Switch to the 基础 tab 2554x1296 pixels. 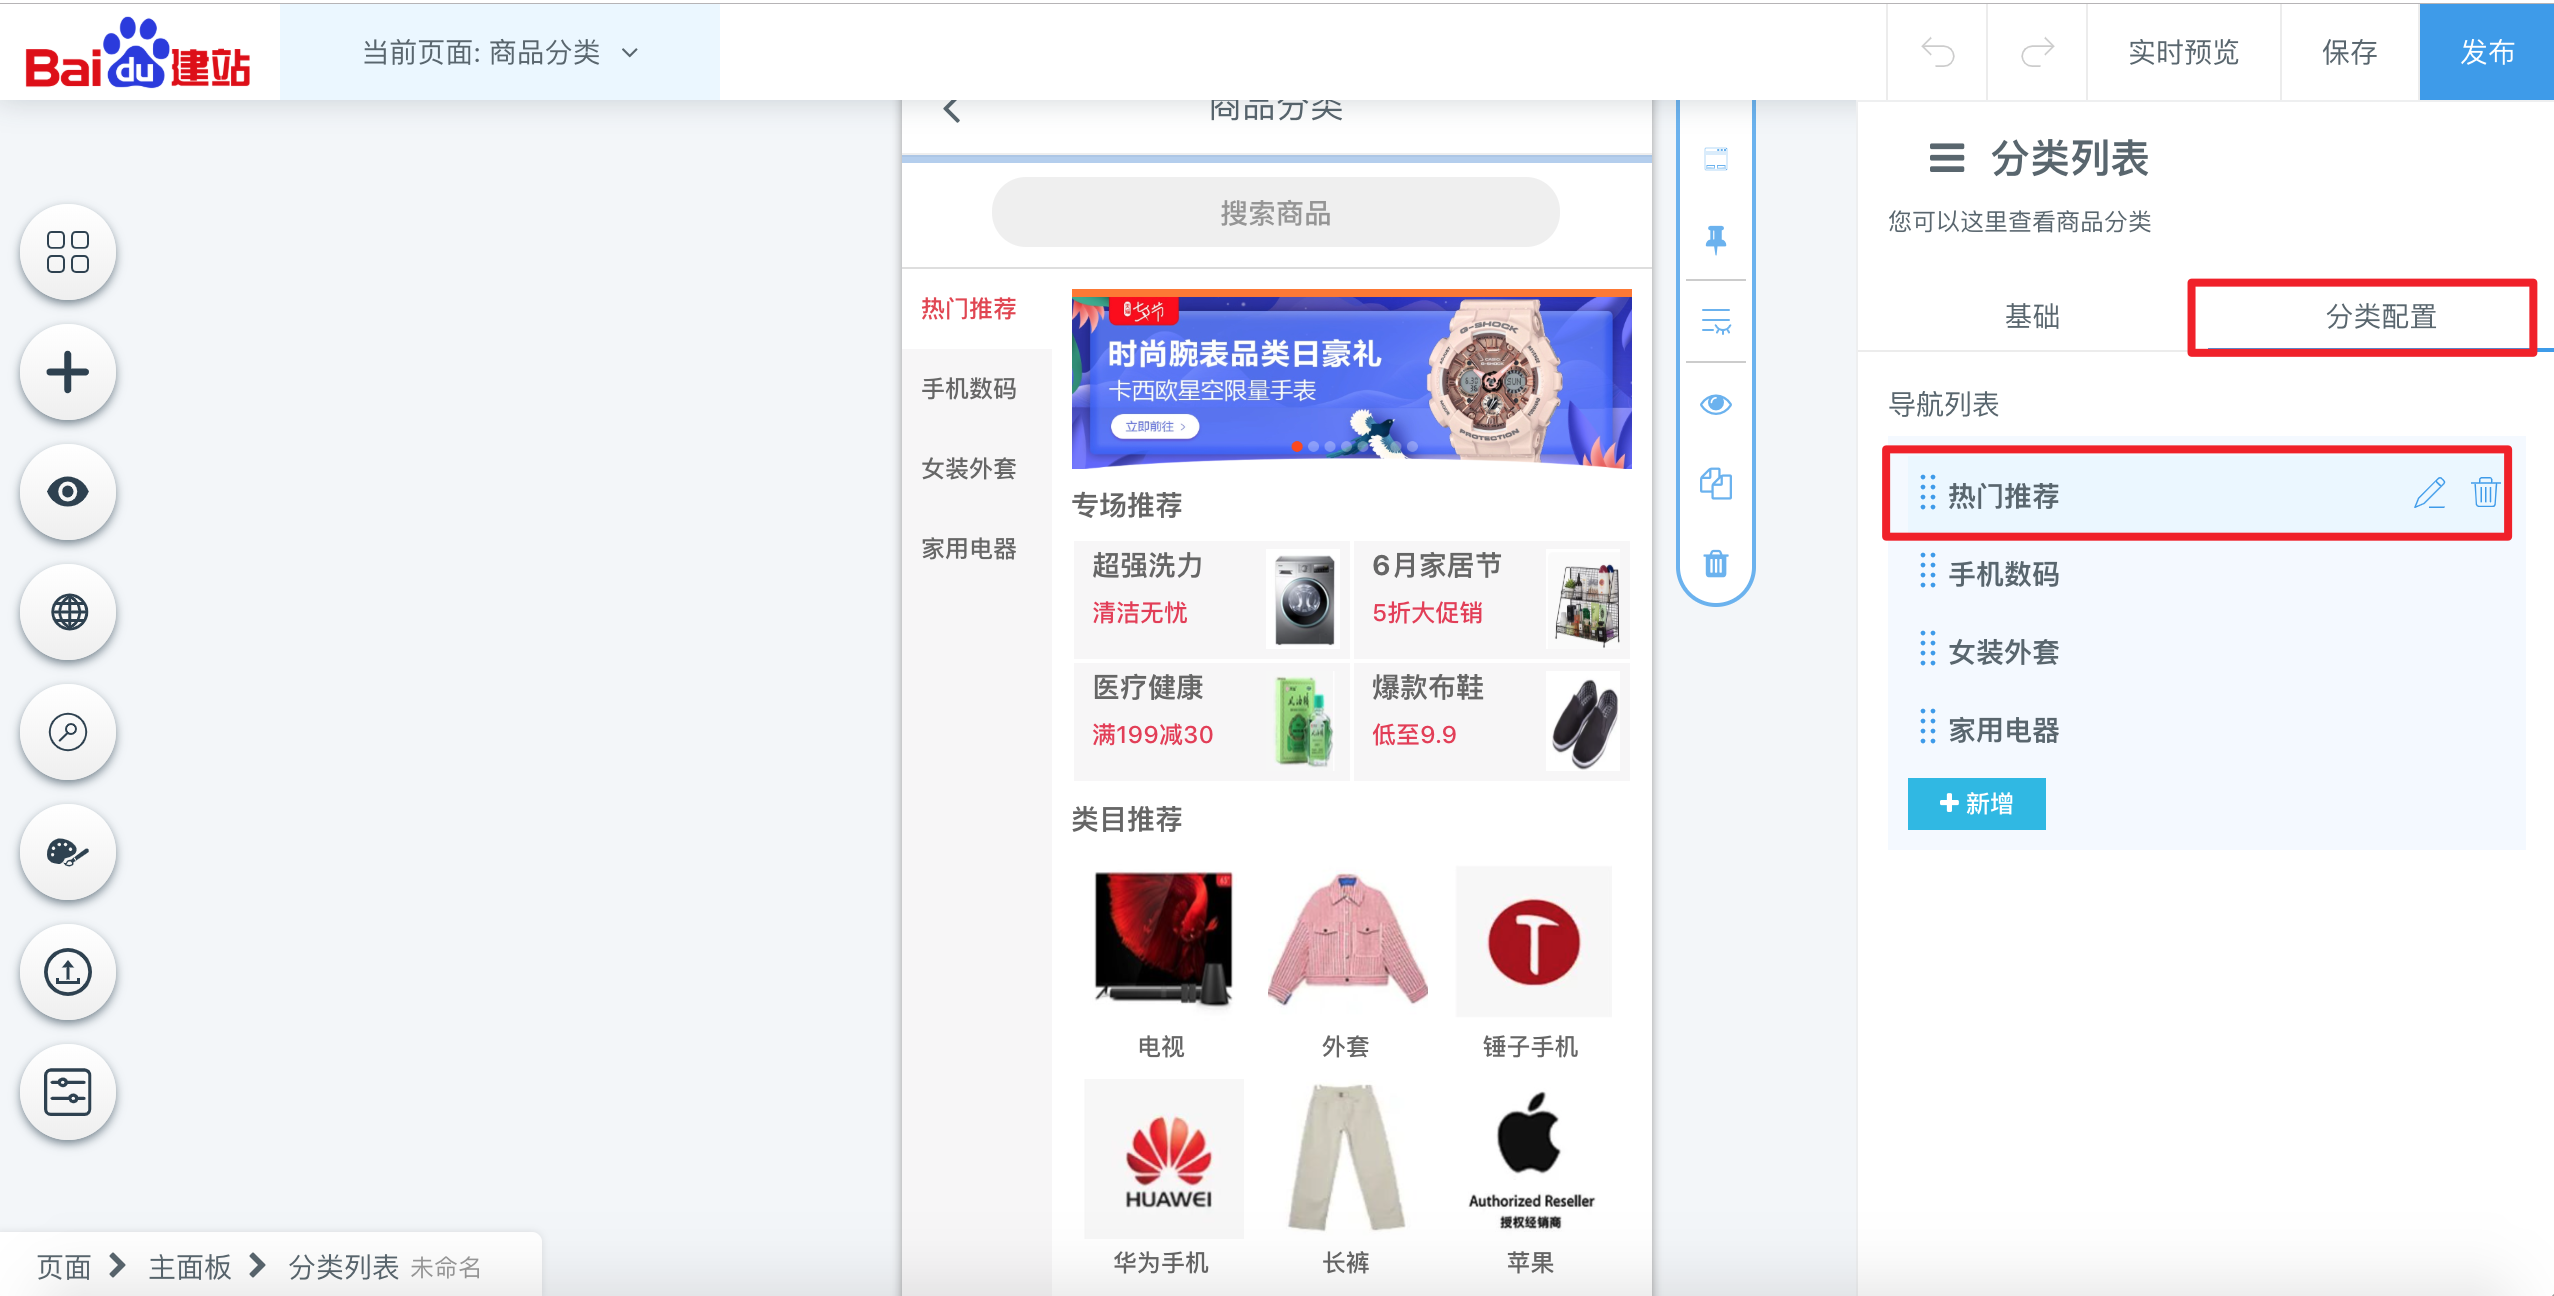(x=2032, y=317)
